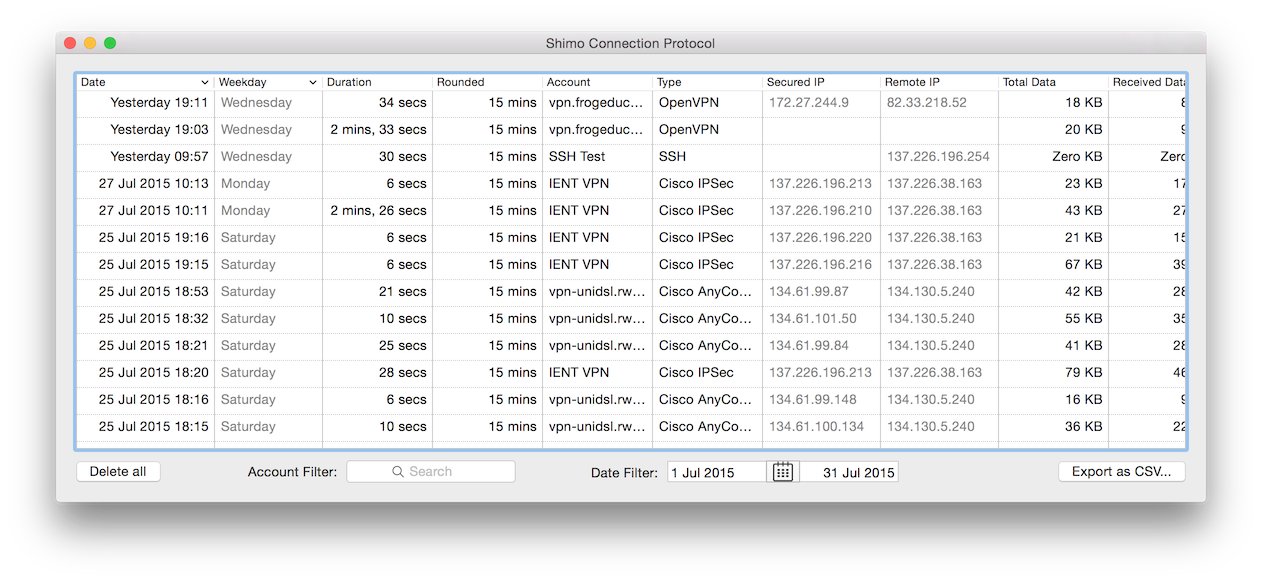The height and width of the screenshot is (582, 1262).
Task: Click the Delete all button
Action: (x=118, y=472)
